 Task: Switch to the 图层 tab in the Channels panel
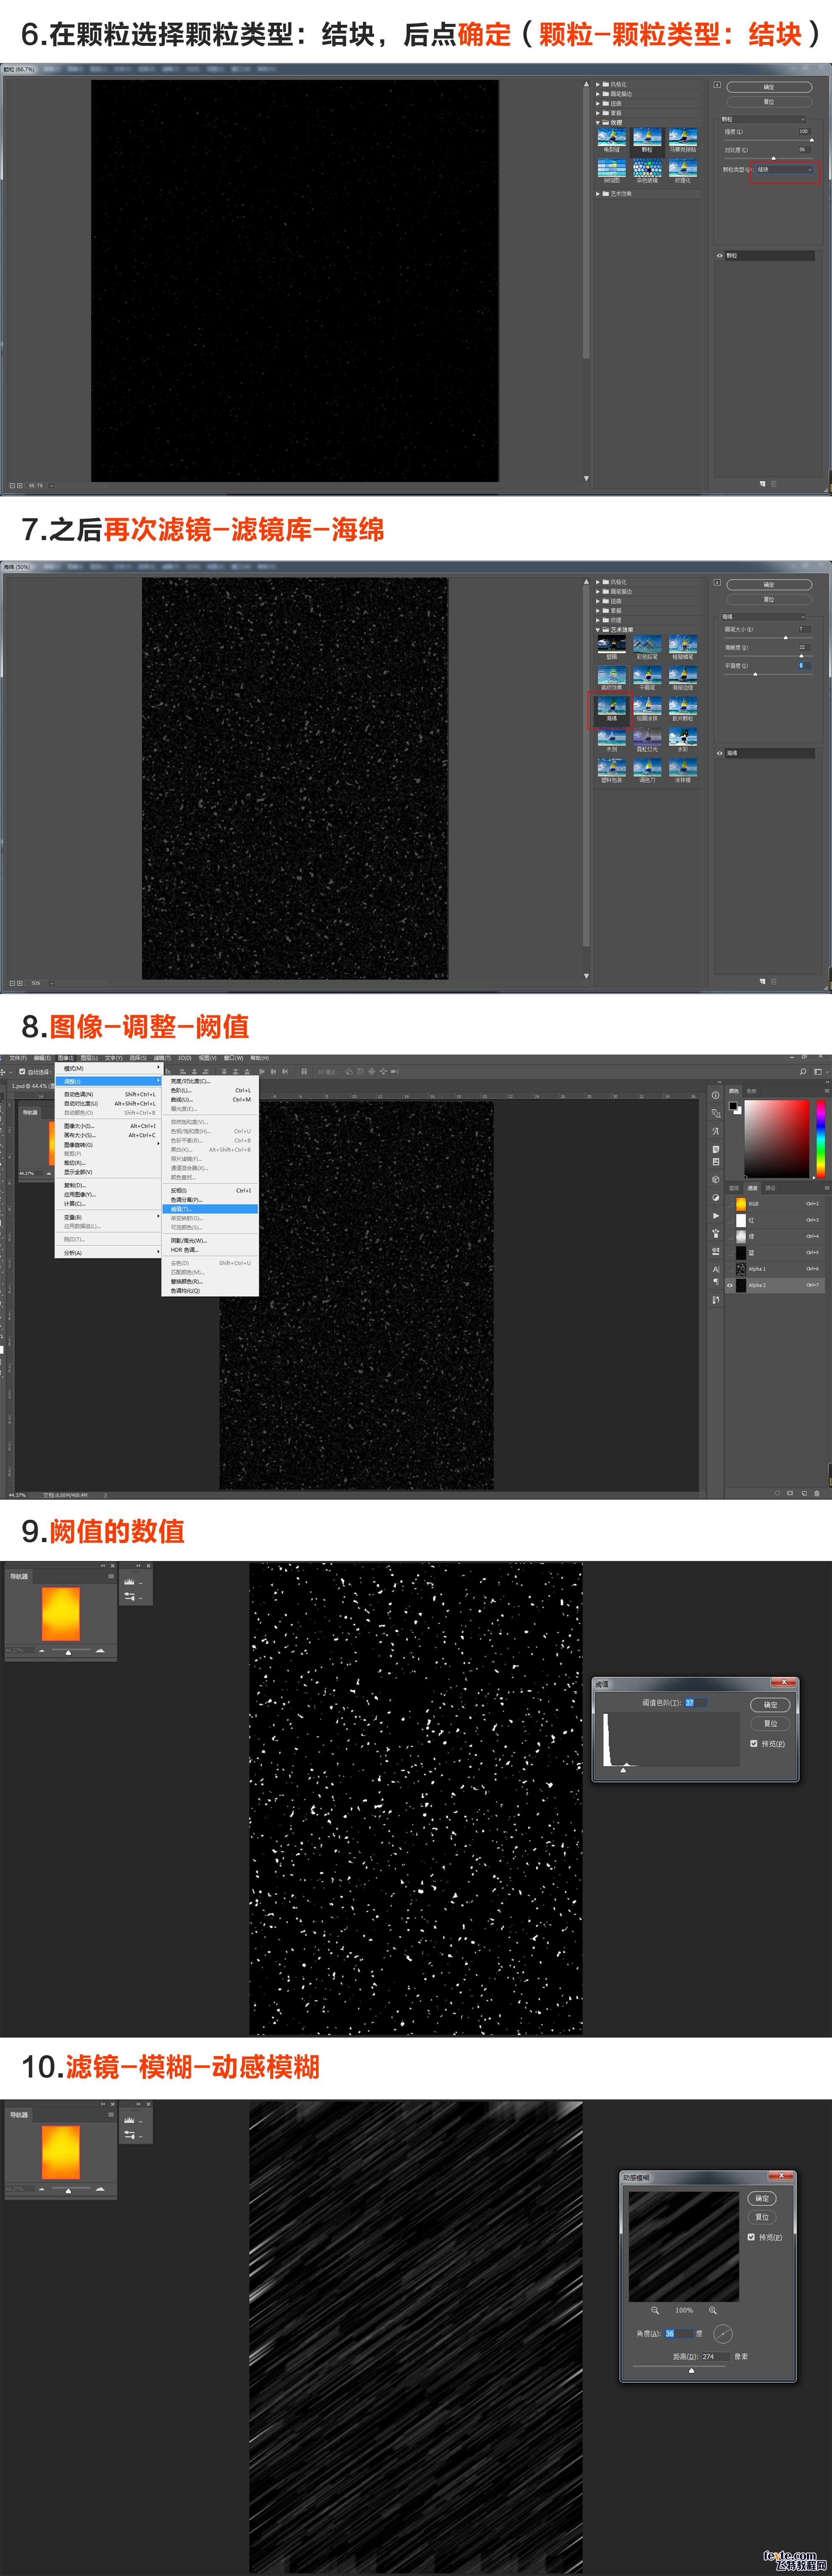pyautogui.click(x=734, y=1188)
